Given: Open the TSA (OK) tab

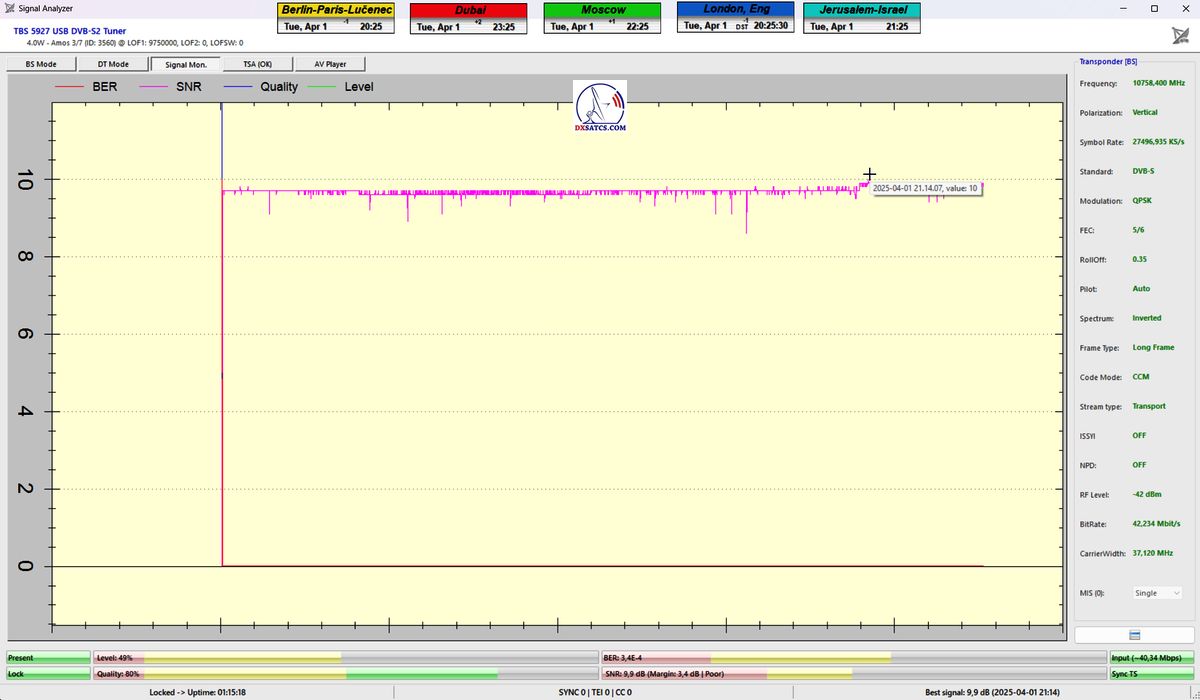Looking at the screenshot, I should coord(257,64).
